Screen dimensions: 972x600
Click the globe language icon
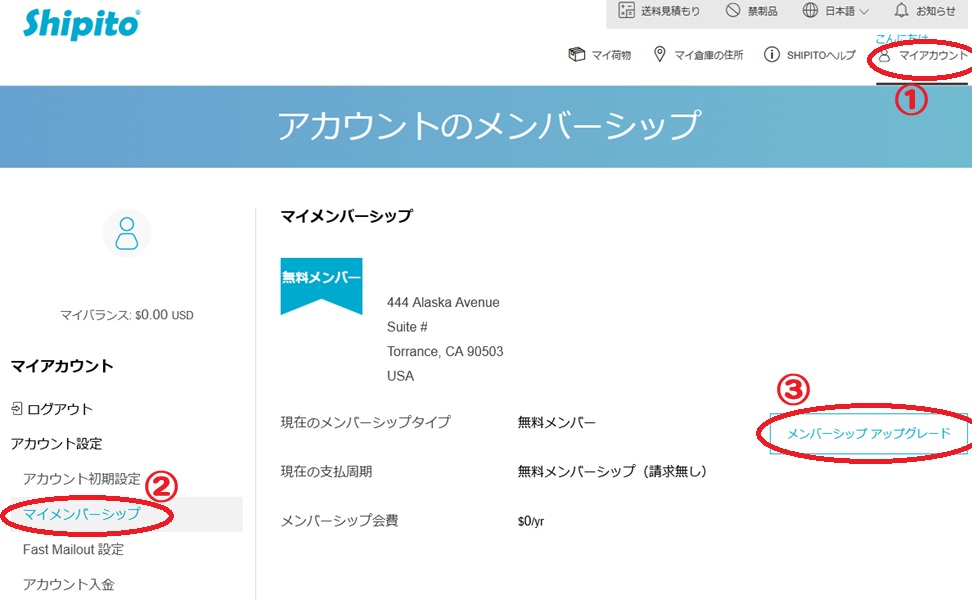coord(811,11)
